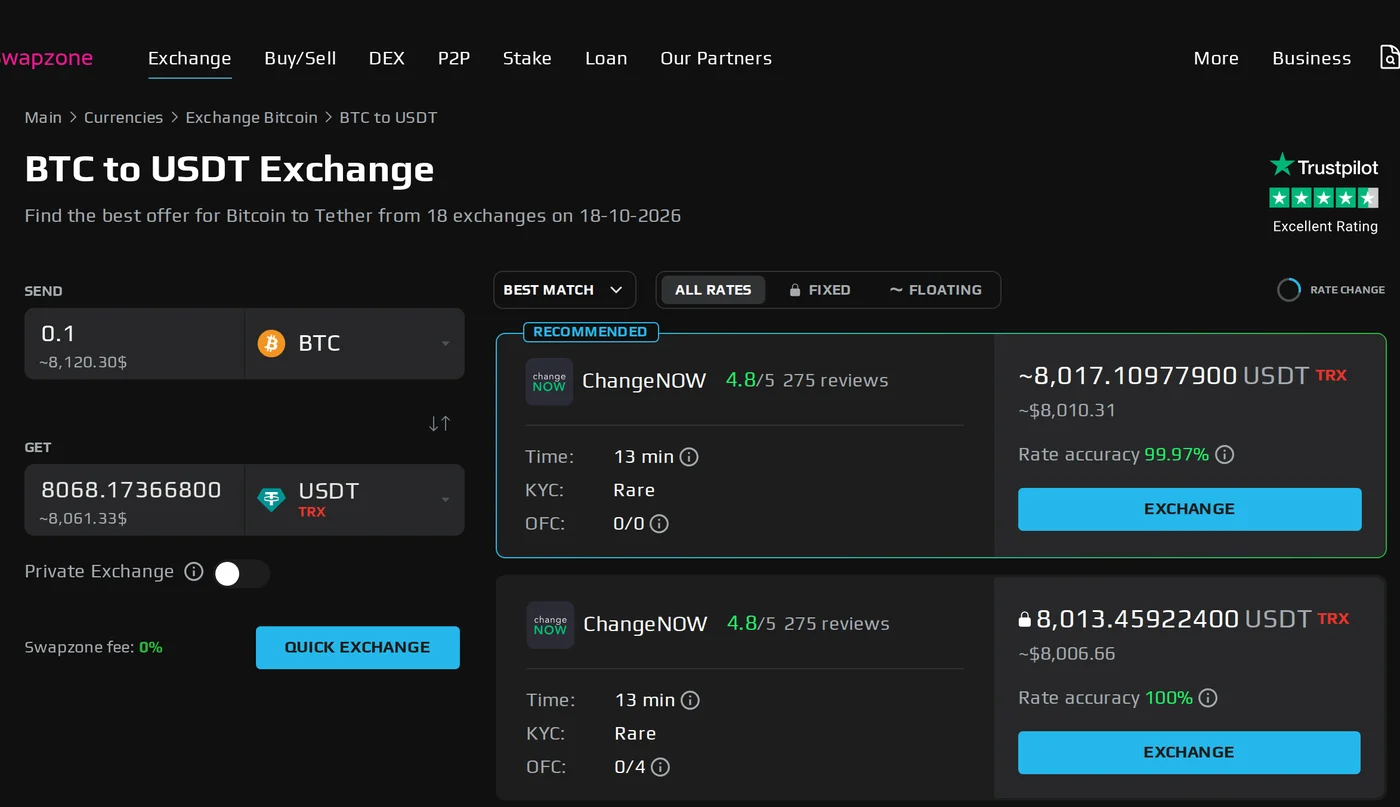Click the Quick Exchange button

coord(358,647)
